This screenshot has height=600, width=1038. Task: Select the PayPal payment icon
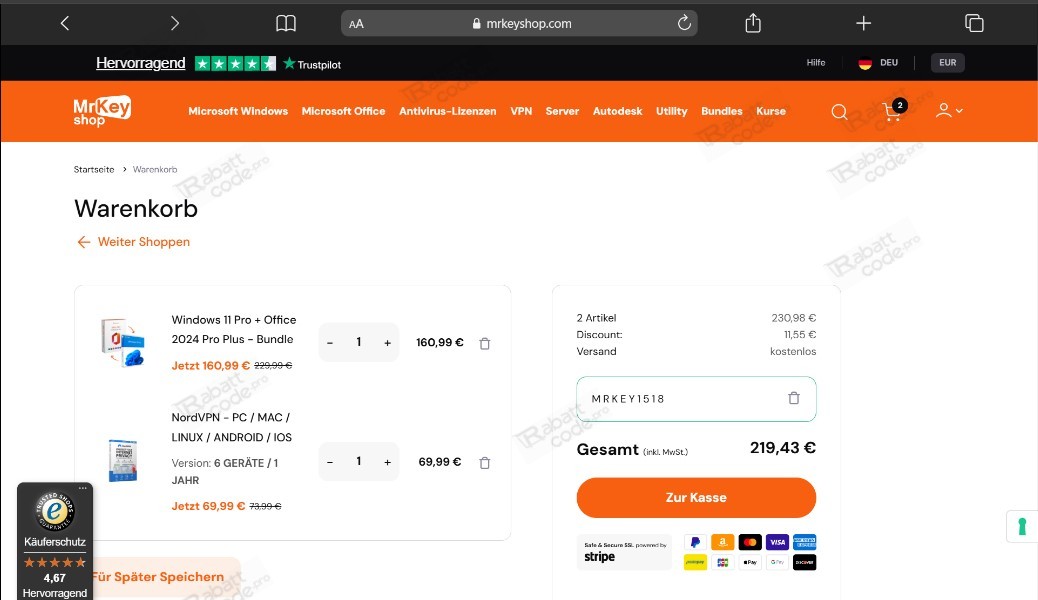(694, 542)
